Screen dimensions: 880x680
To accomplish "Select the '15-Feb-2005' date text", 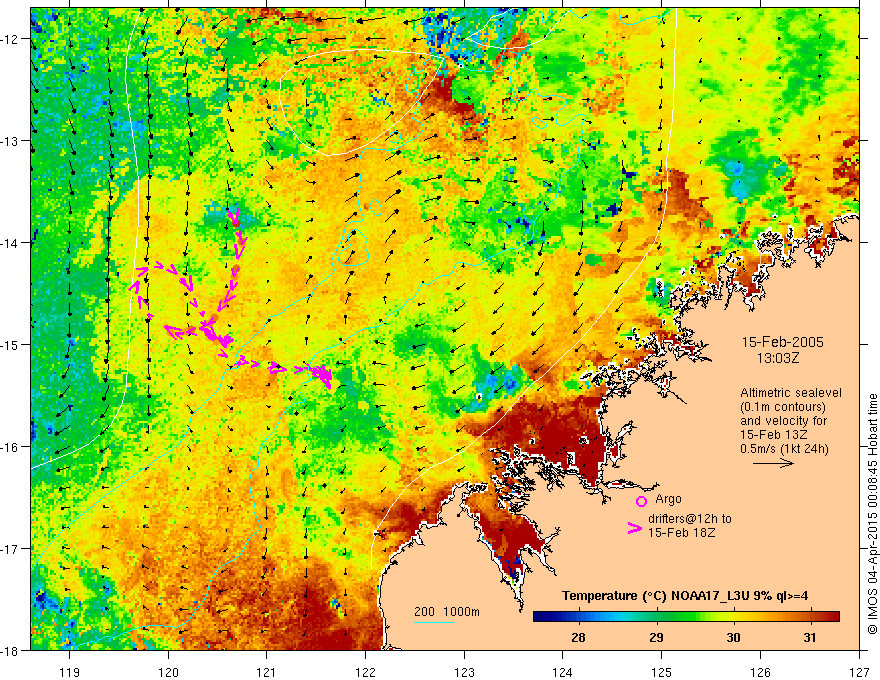I will tap(782, 342).
